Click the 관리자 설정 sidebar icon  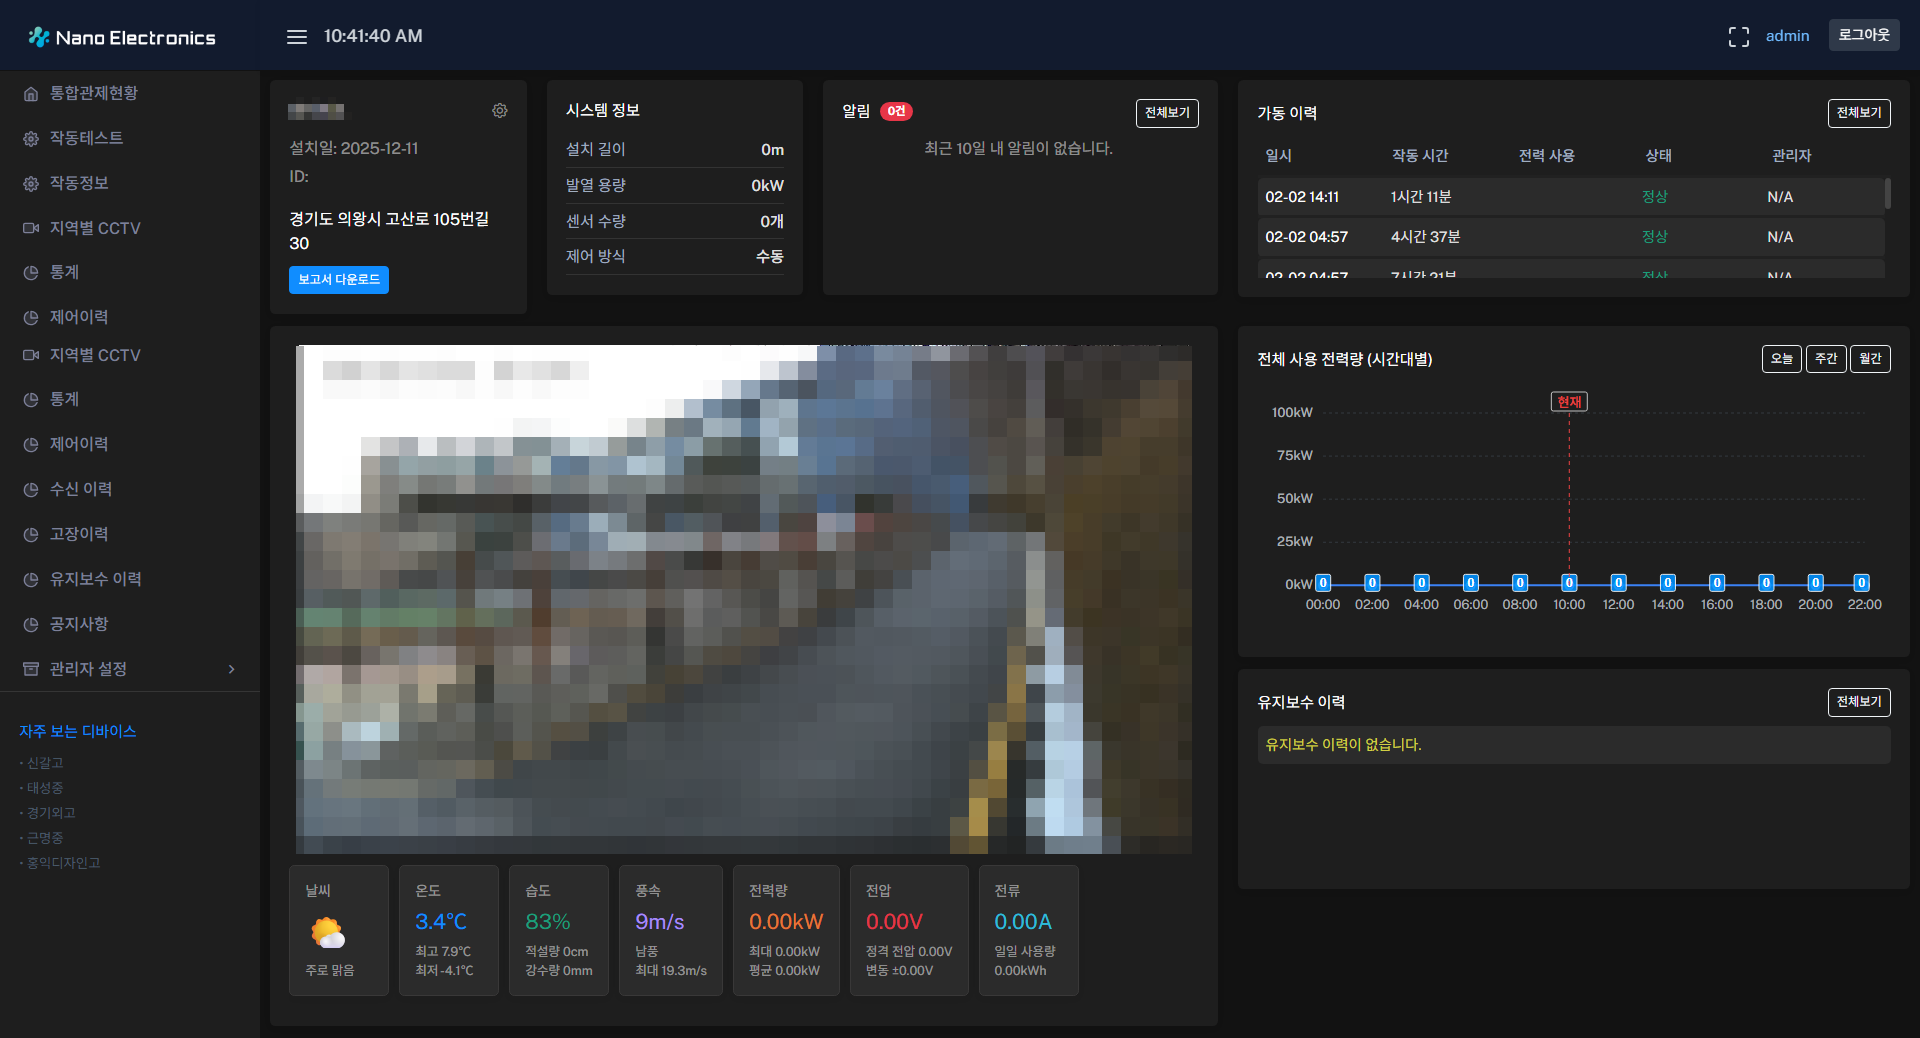pyautogui.click(x=31, y=669)
